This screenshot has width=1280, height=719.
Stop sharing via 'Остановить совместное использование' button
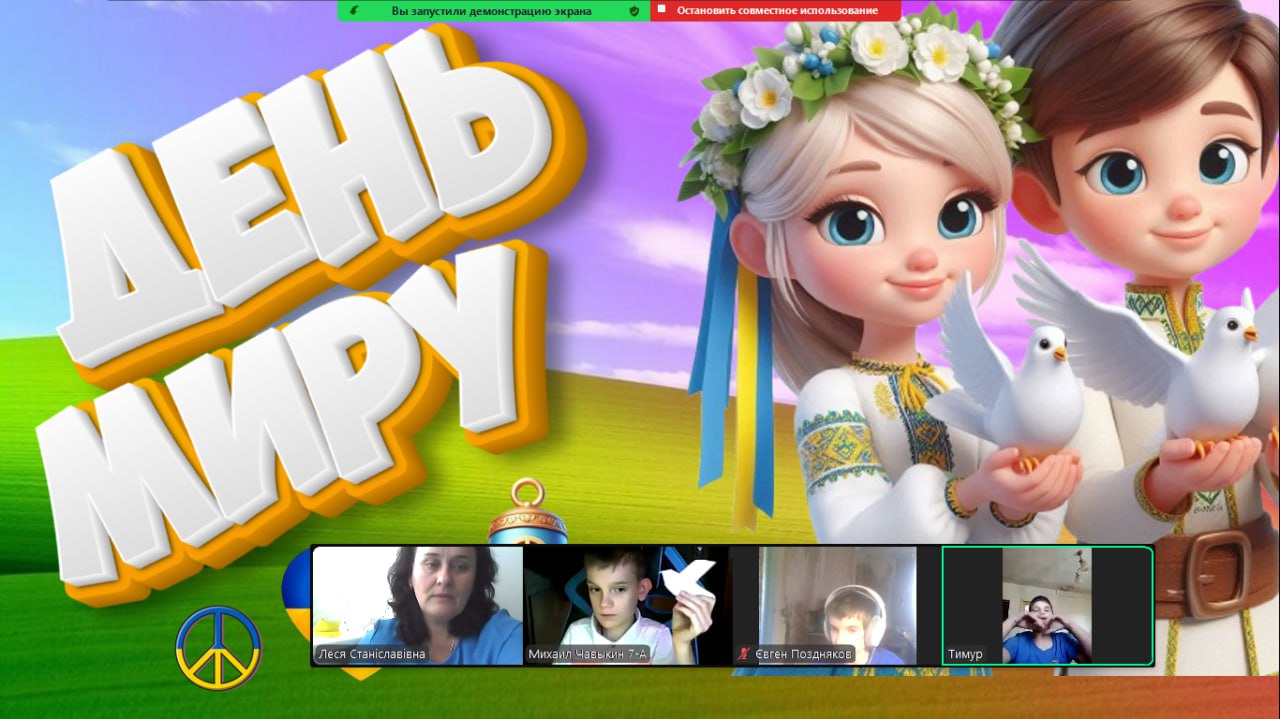(x=775, y=11)
